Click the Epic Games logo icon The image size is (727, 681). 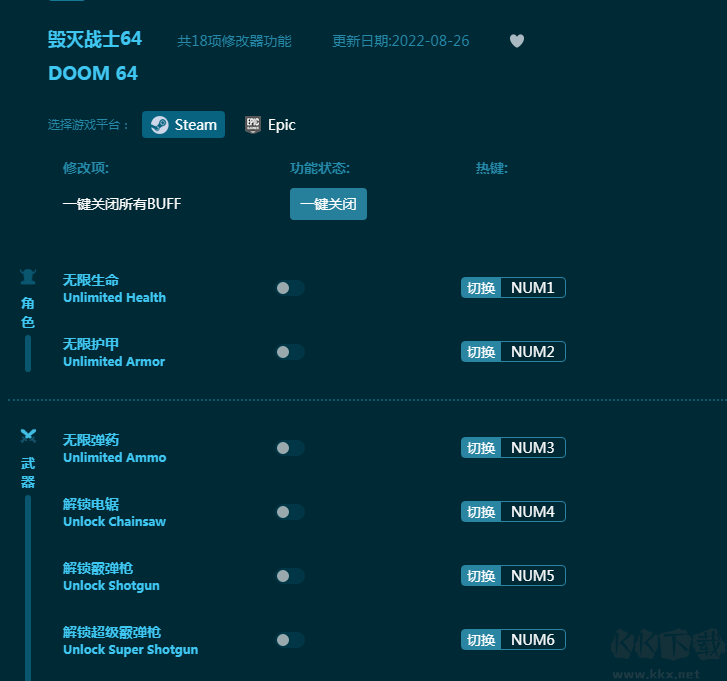[x=253, y=125]
